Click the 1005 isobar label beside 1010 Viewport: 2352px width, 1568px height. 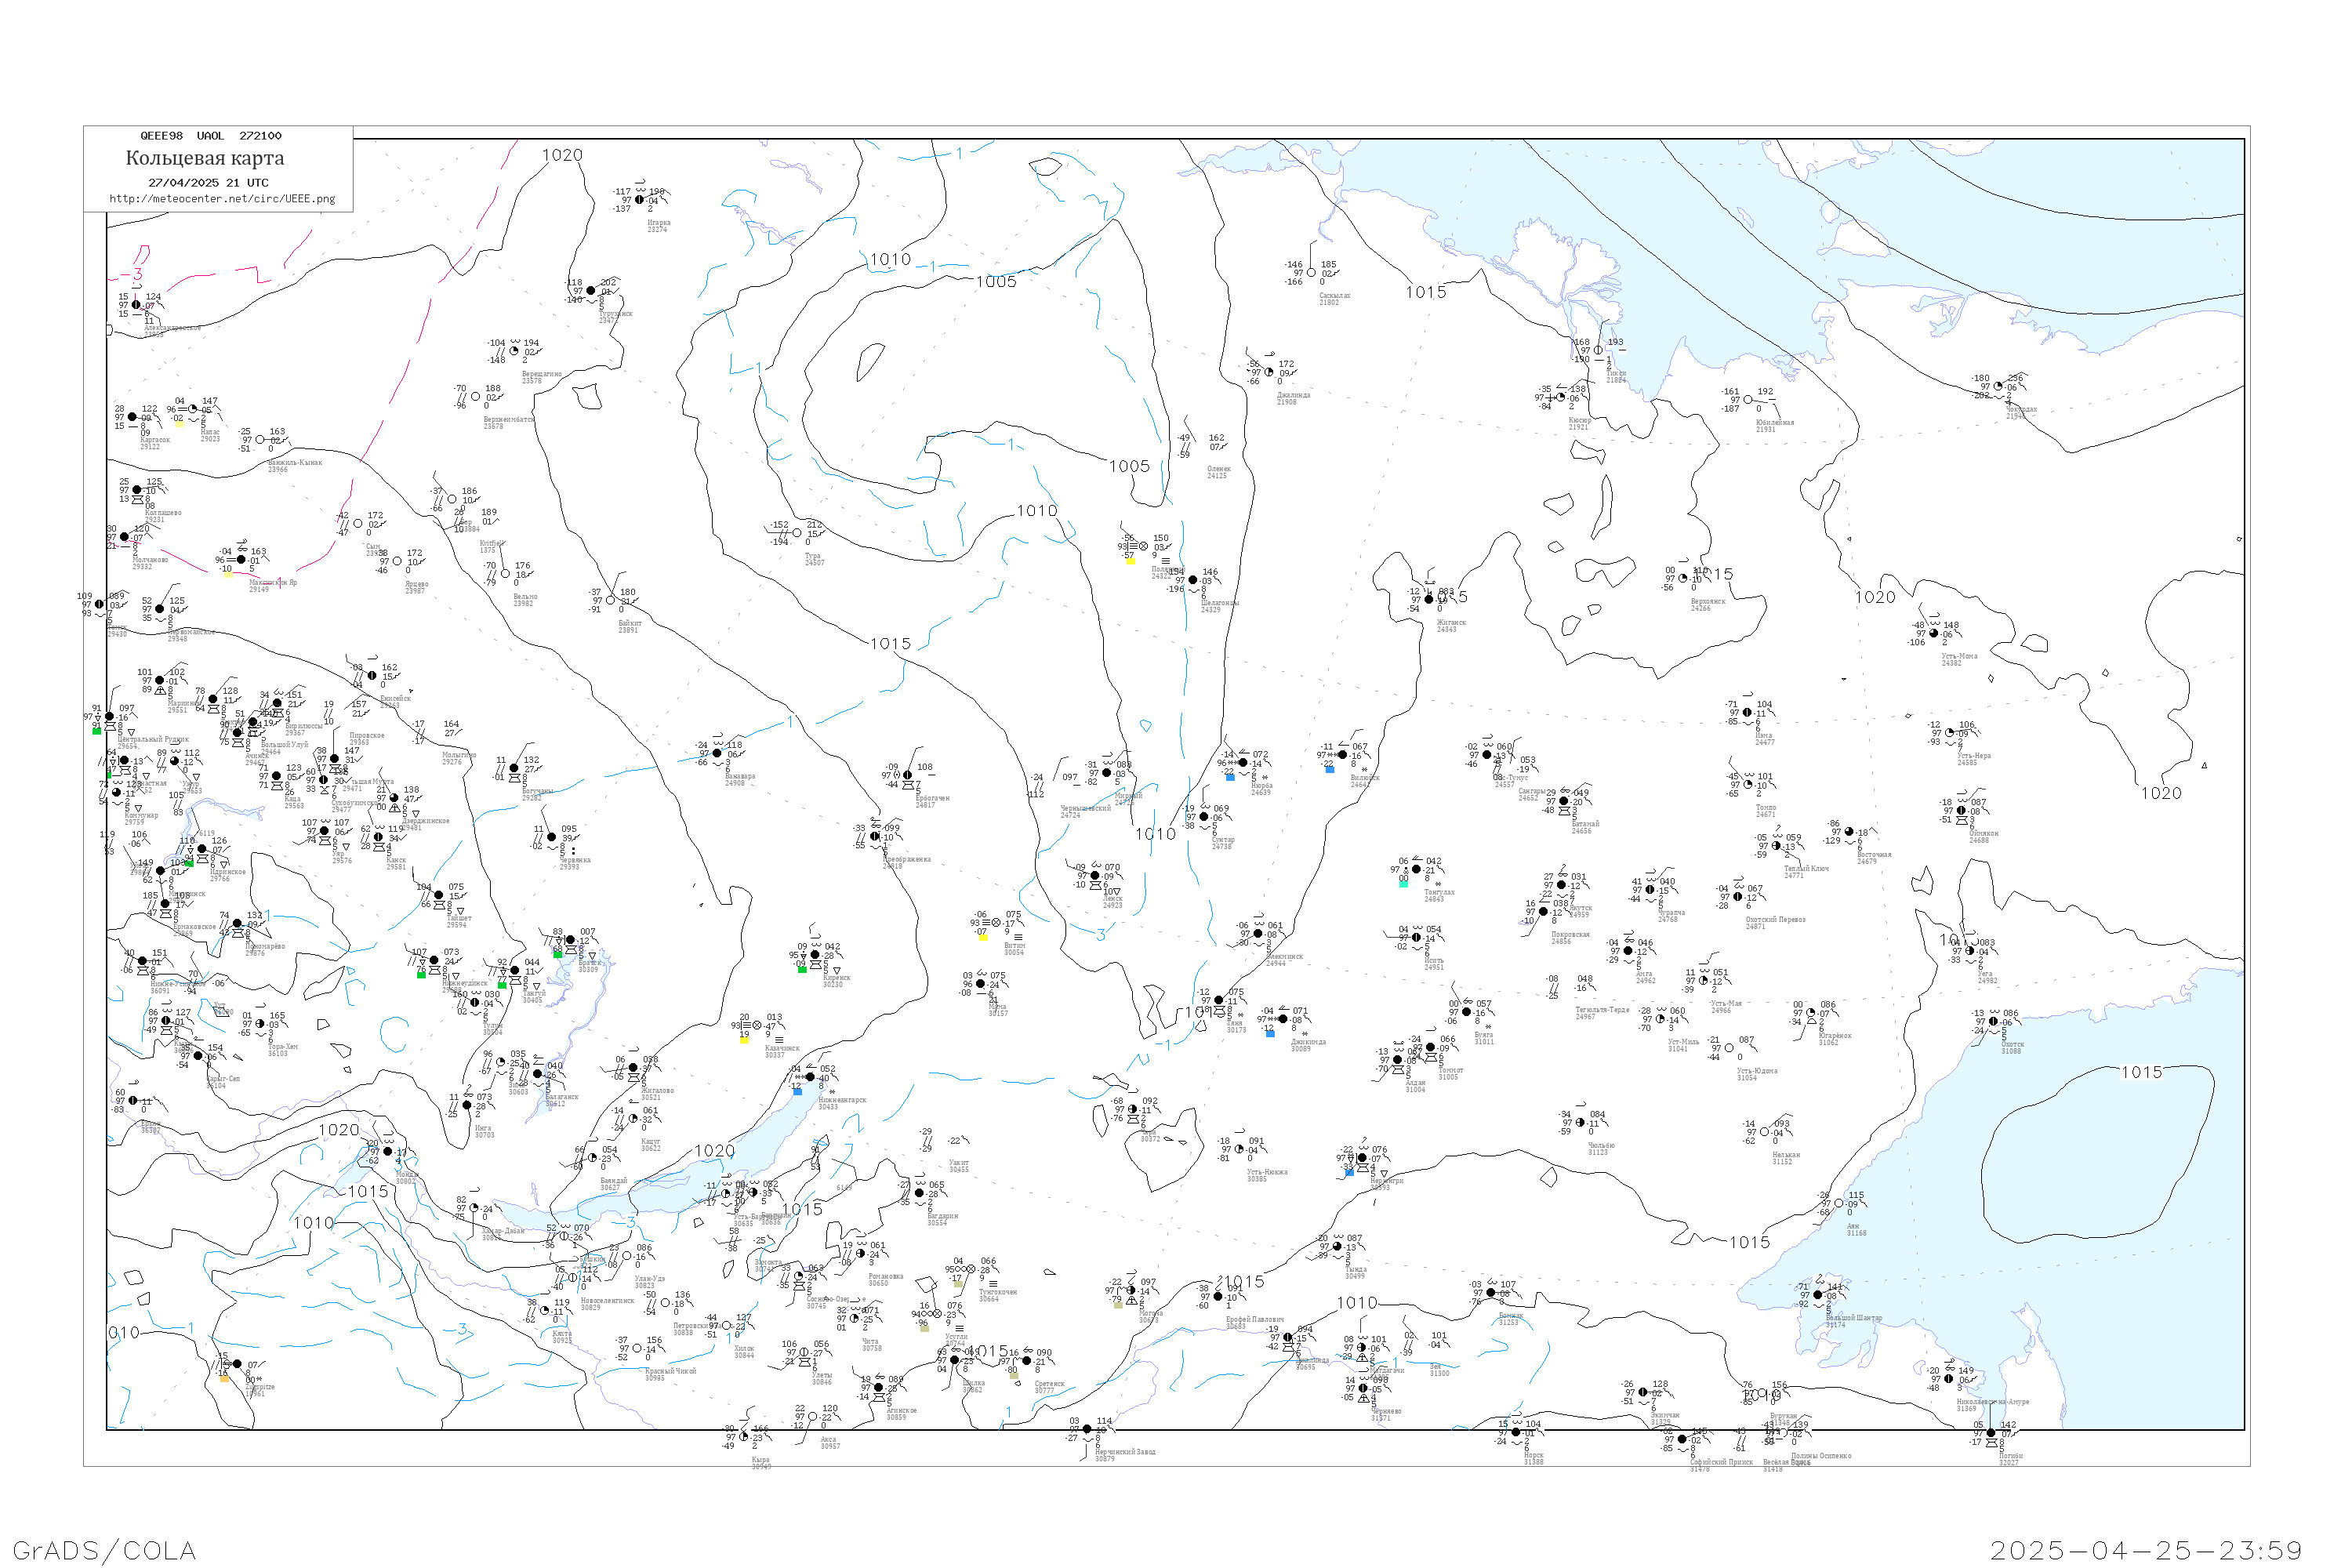pos(996,282)
